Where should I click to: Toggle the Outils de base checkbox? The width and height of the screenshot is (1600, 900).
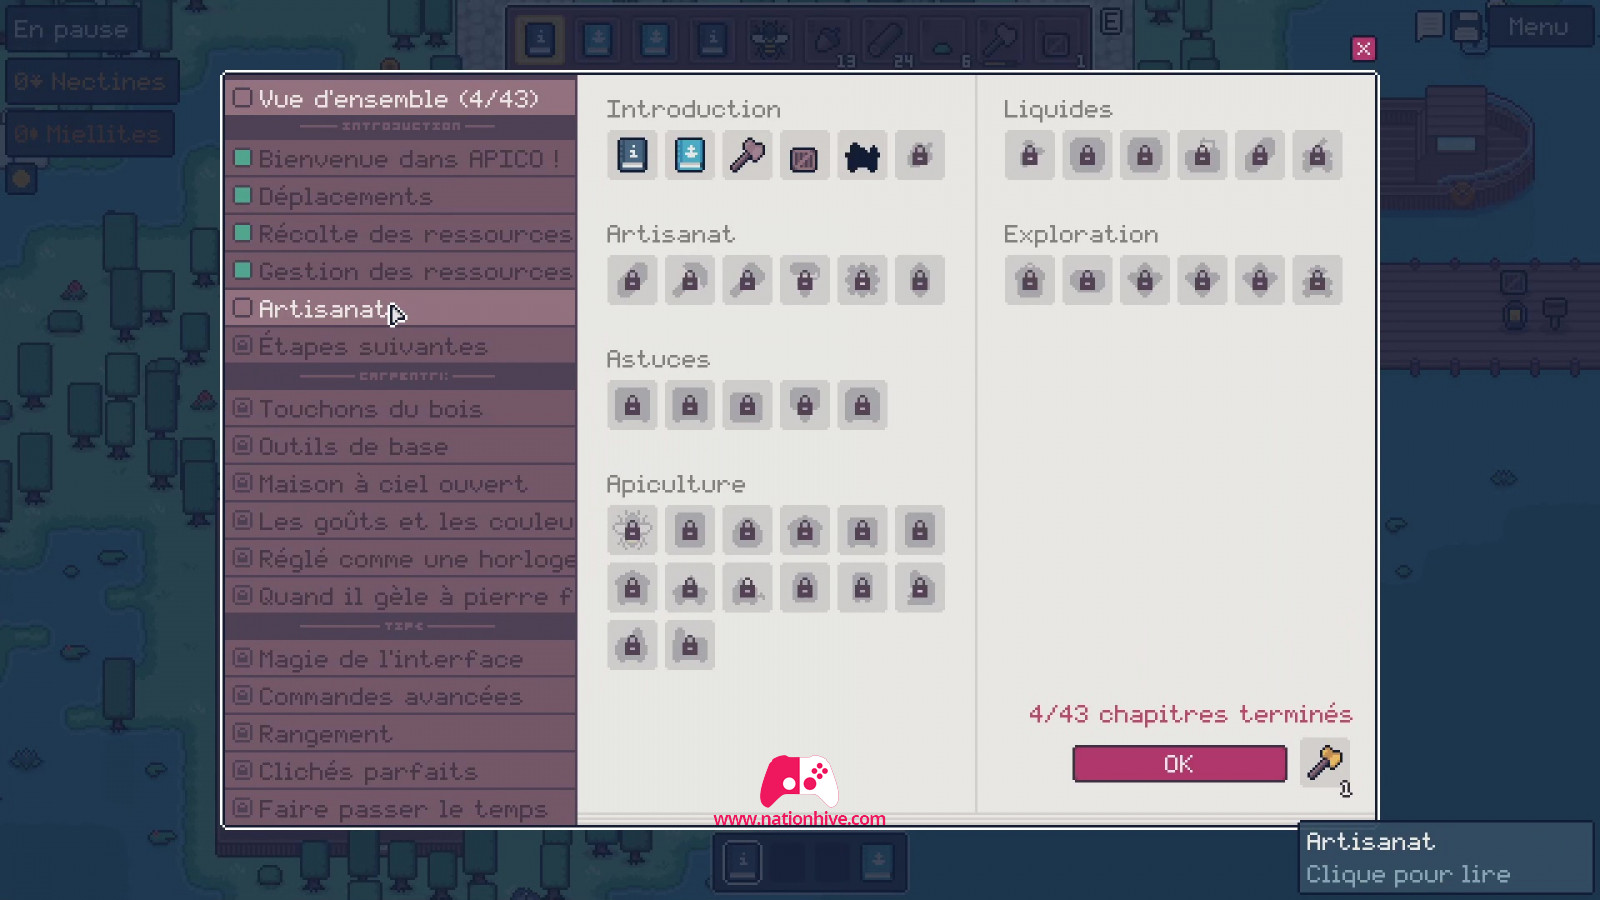click(x=242, y=446)
